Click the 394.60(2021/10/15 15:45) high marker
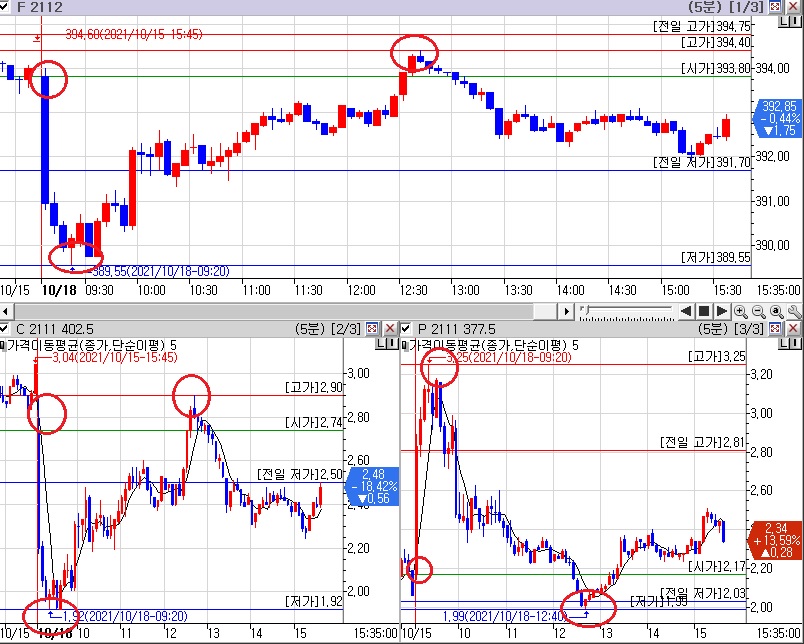This screenshot has width=804, height=644. (134, 34)
